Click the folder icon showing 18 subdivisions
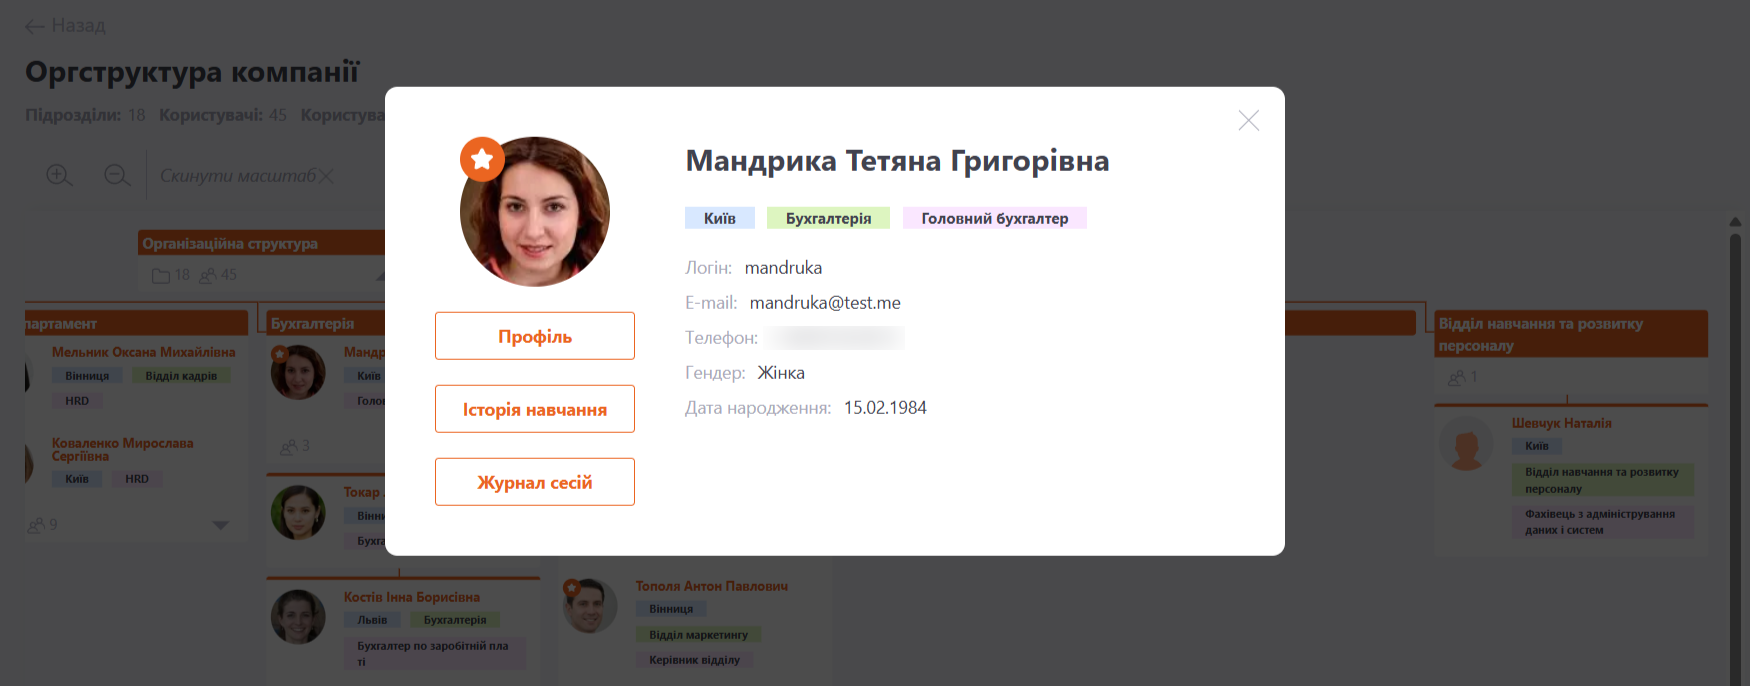1750x686 pixels. point(160,275)
